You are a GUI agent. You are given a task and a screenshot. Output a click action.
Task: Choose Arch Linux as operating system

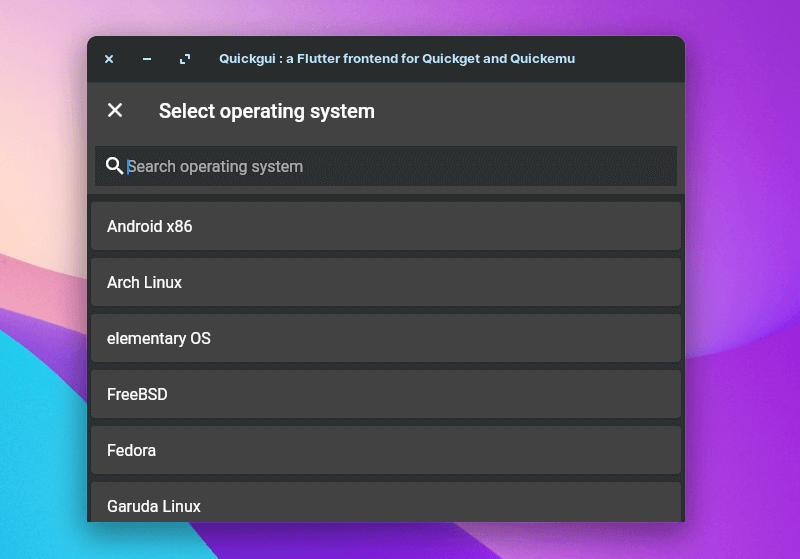point(385,282)
